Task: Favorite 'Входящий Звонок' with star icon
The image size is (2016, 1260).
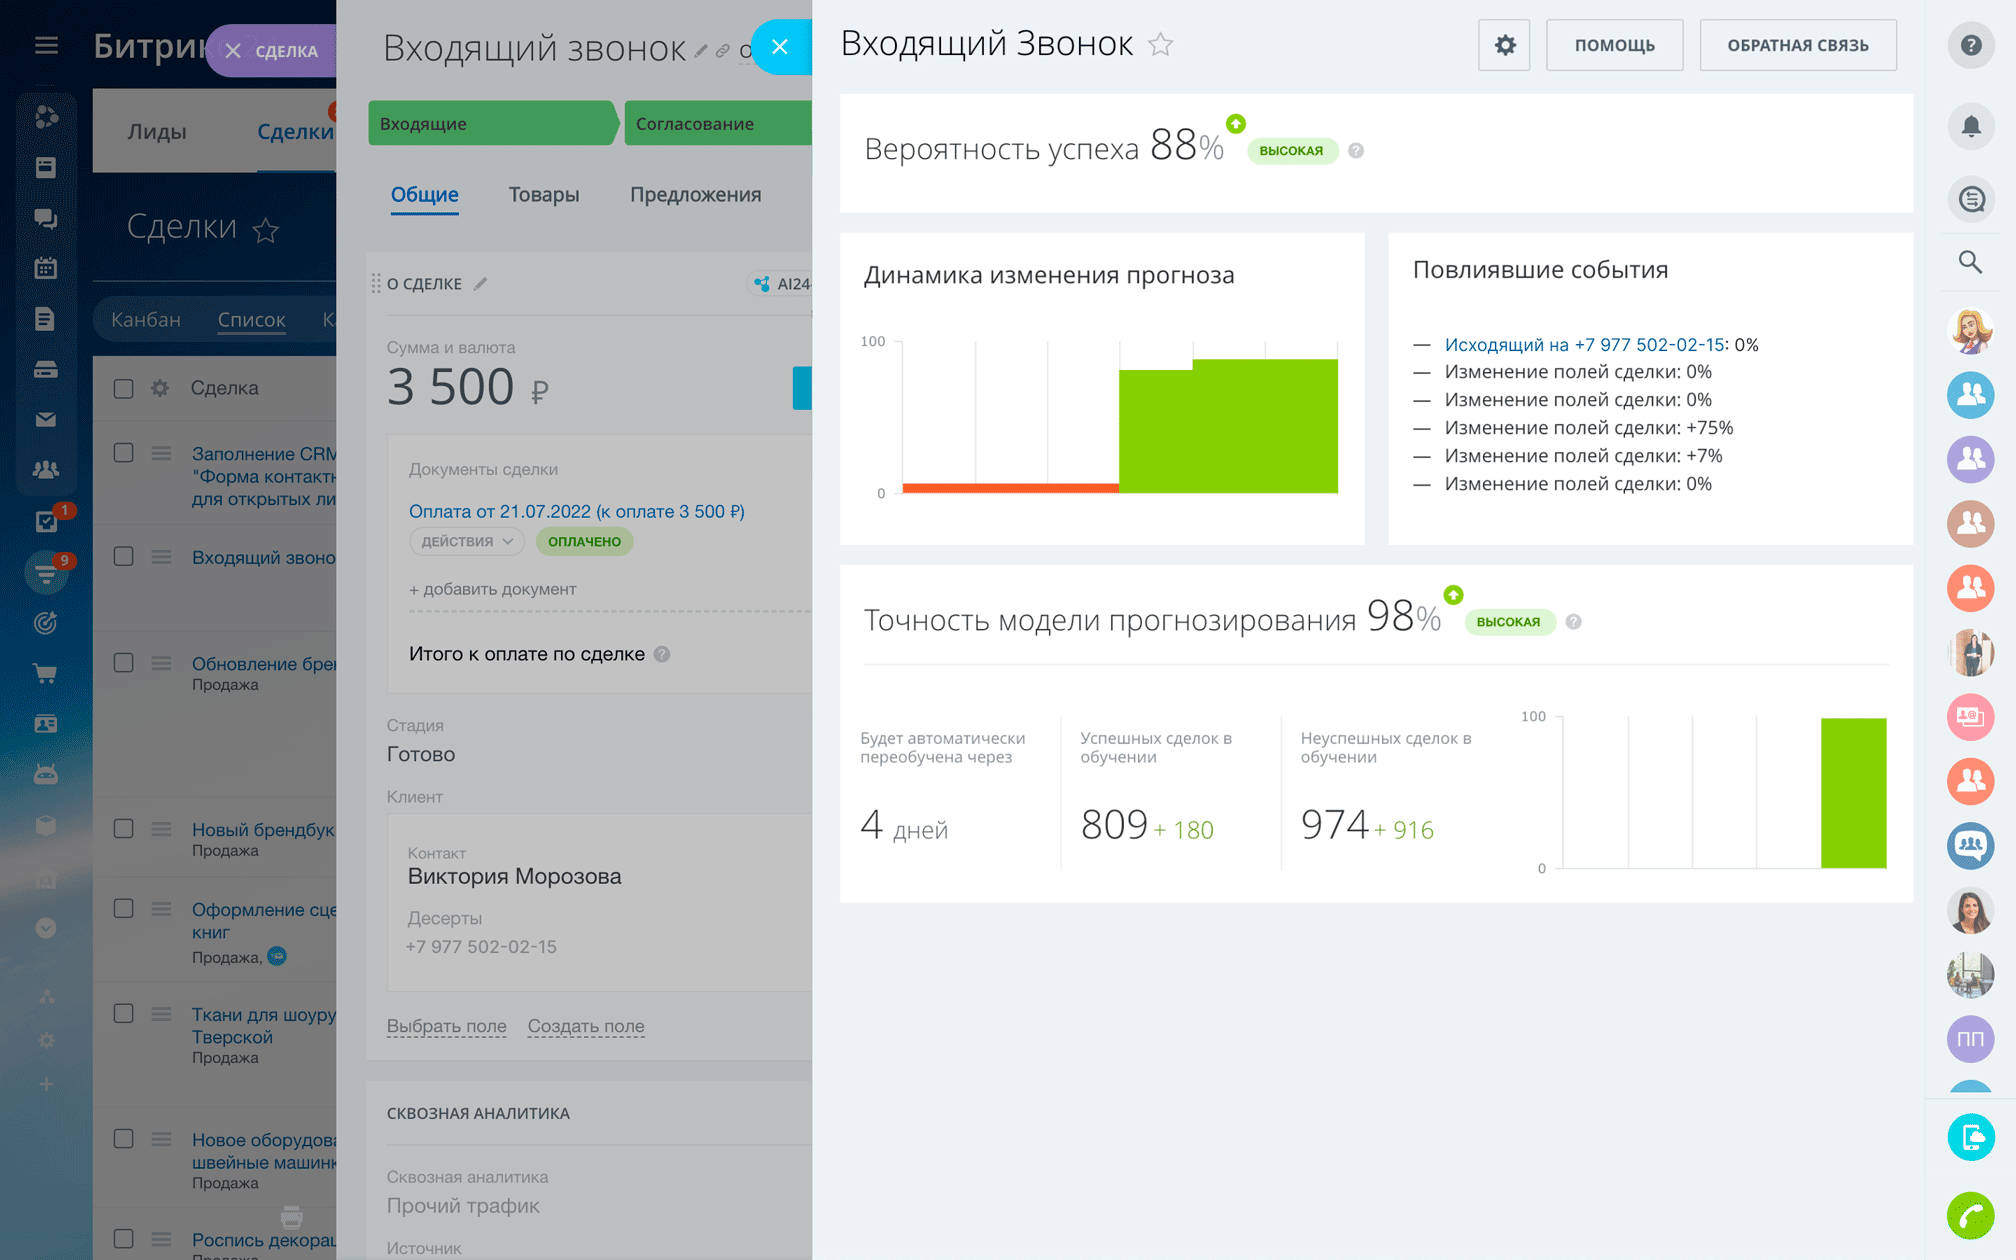Action: [x=1160, y=45]
